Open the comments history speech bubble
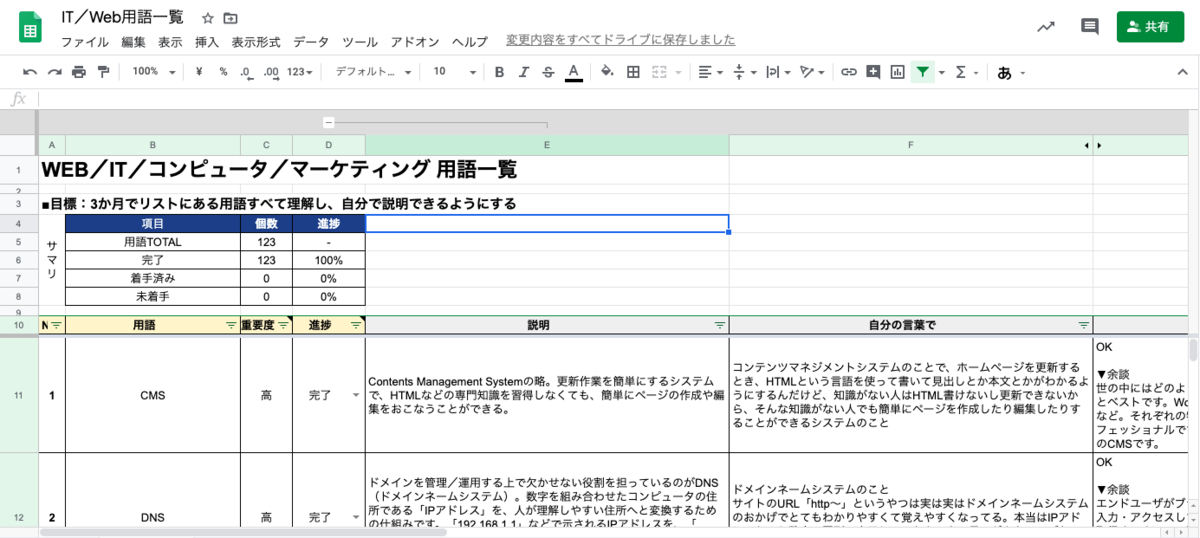Image resolution: width=1200 pixels, height=538 pixels. (x=1090, y=27)
